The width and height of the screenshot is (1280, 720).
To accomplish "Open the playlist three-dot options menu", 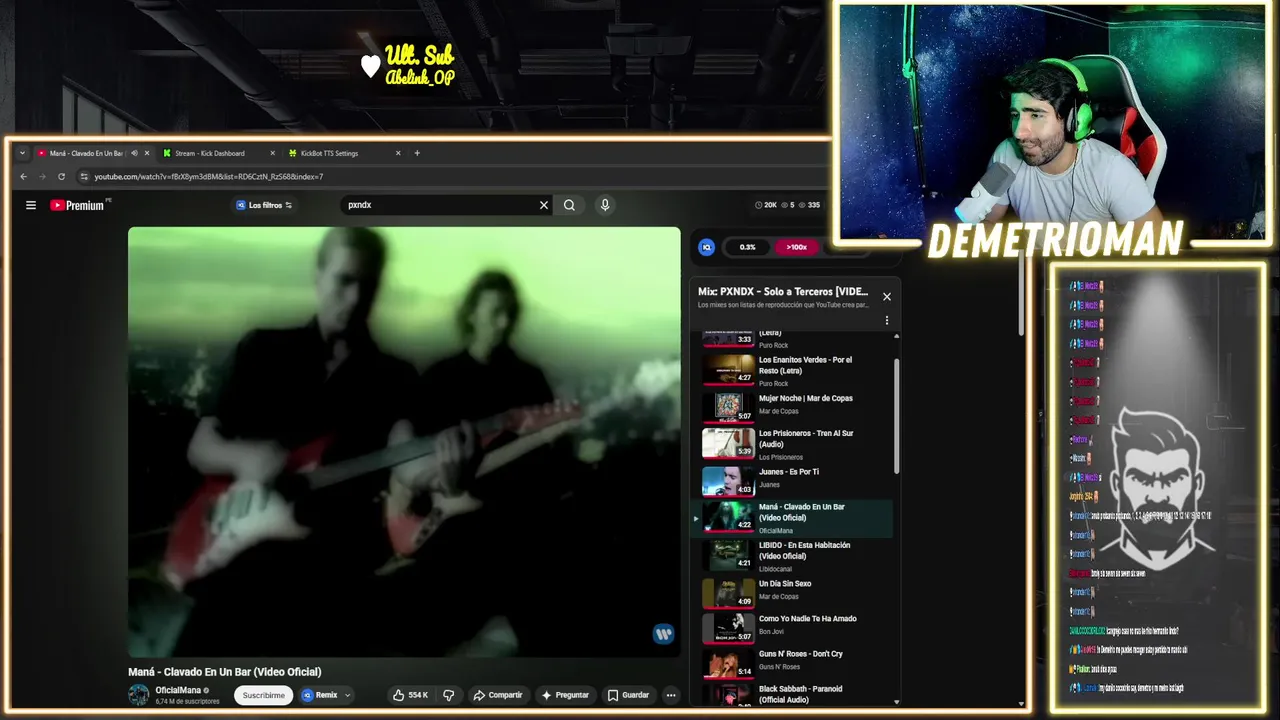I will click(x=886, y=320).
